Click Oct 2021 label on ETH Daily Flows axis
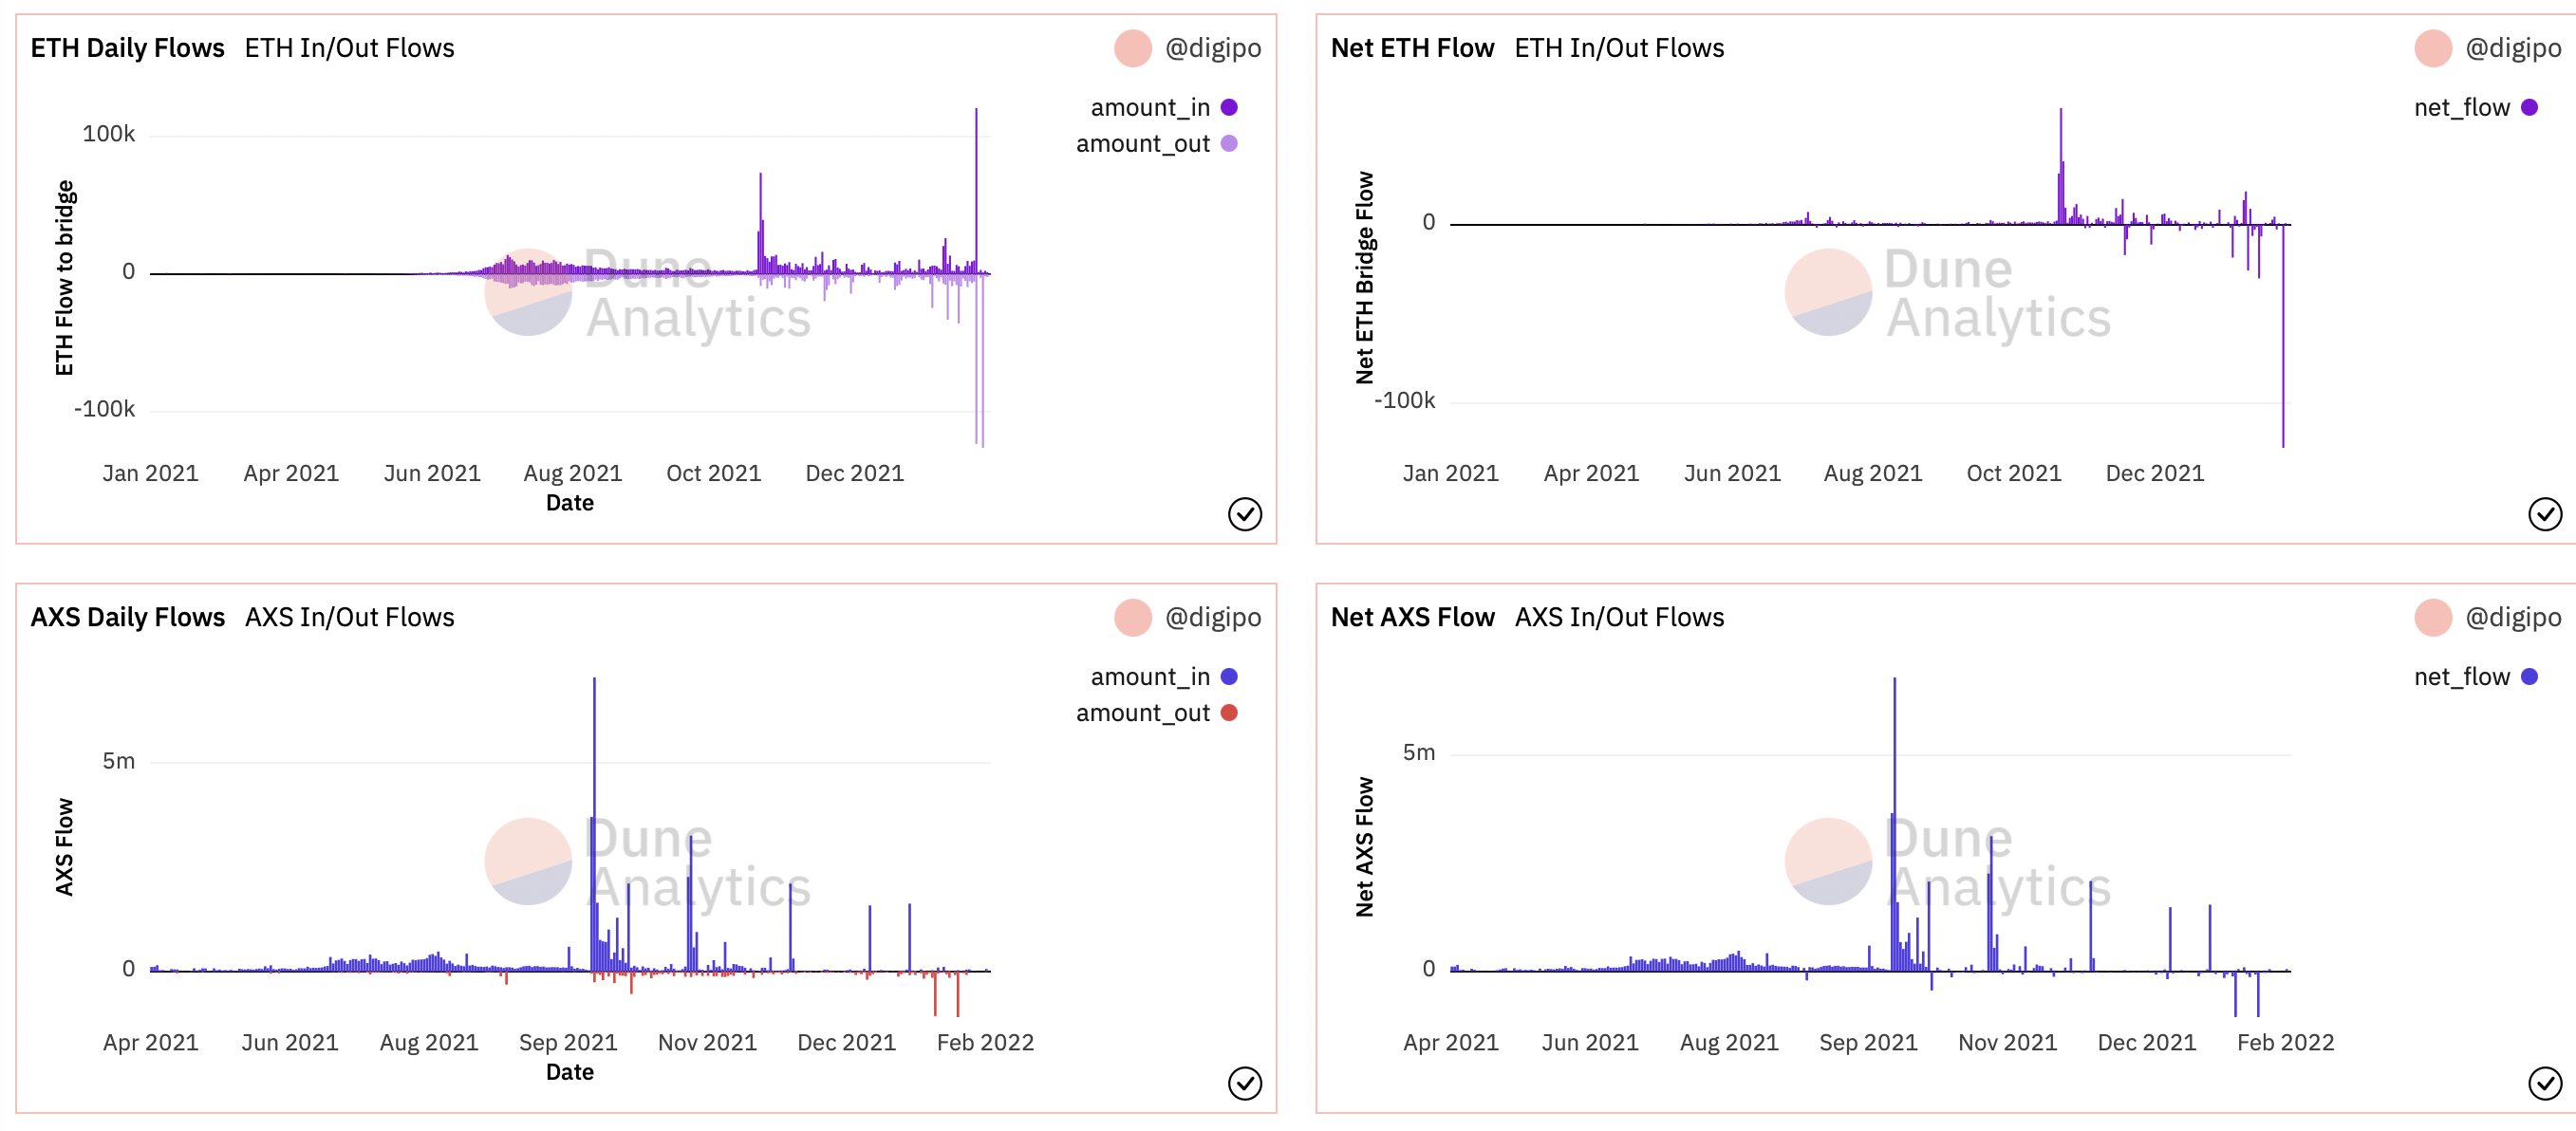The height and width of the screenshot is (1131, 2576). pos(714,473)
